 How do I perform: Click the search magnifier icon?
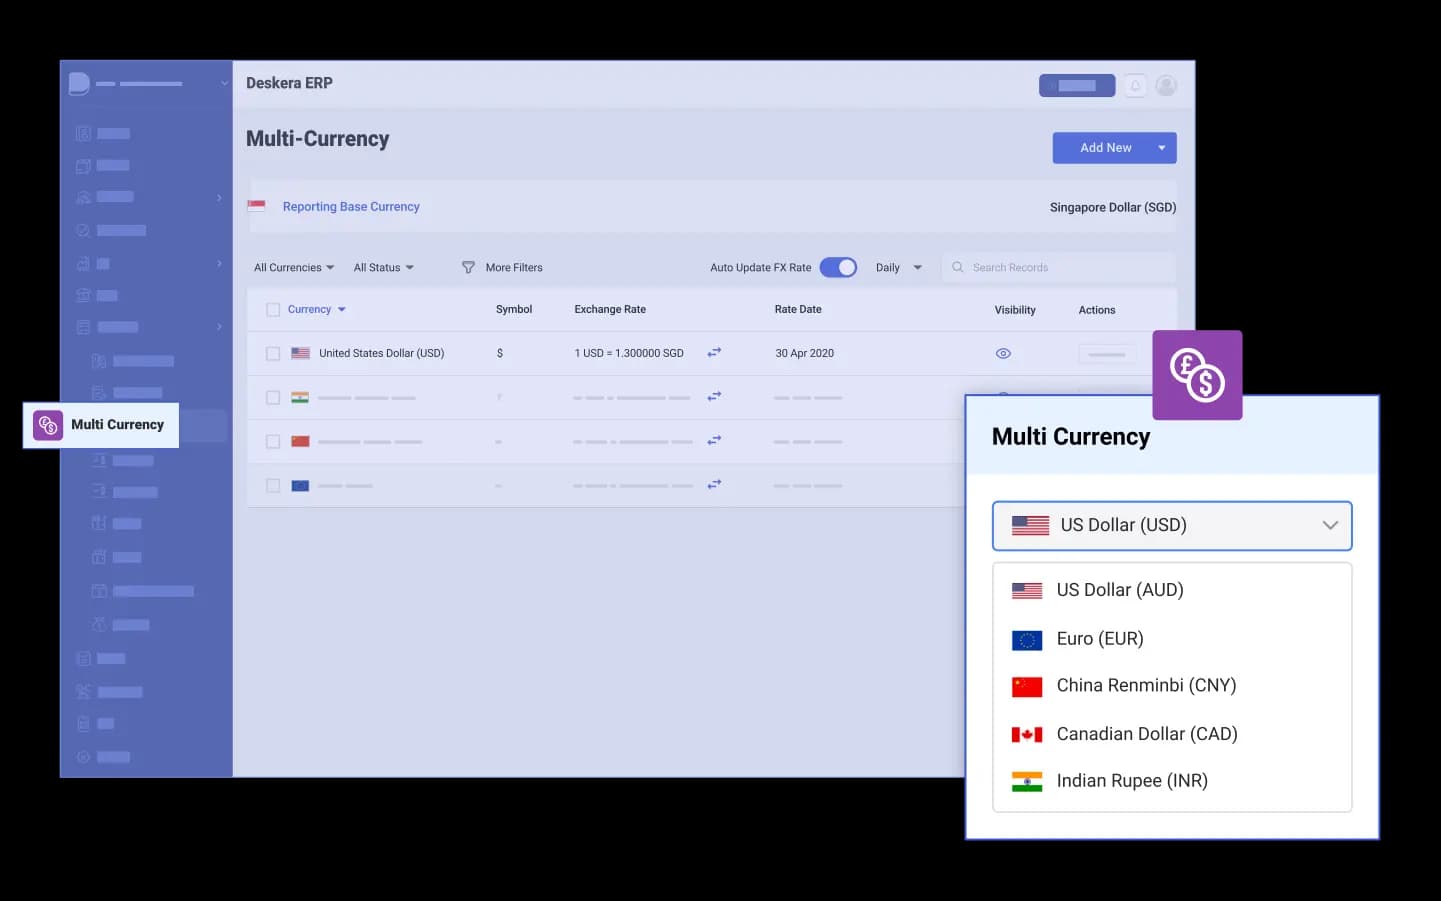click(958, 268)
